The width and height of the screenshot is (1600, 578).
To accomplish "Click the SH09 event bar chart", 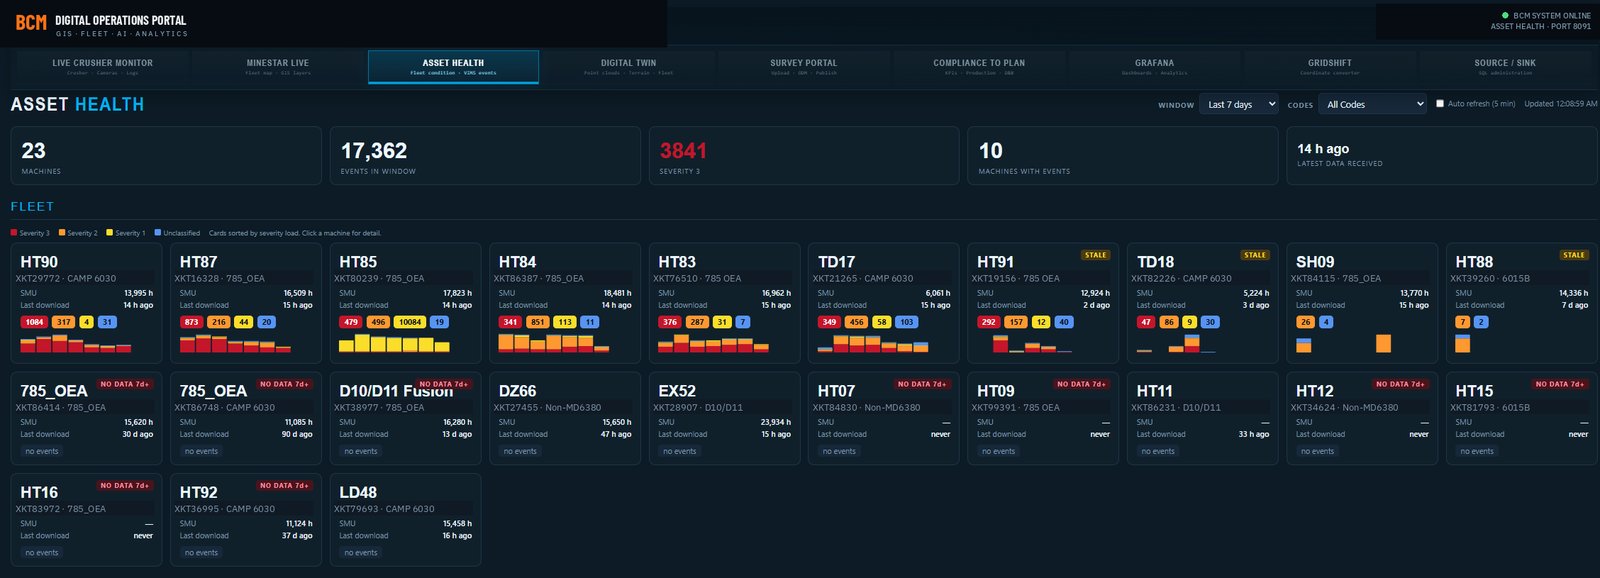I will [x=1343, y=343].
